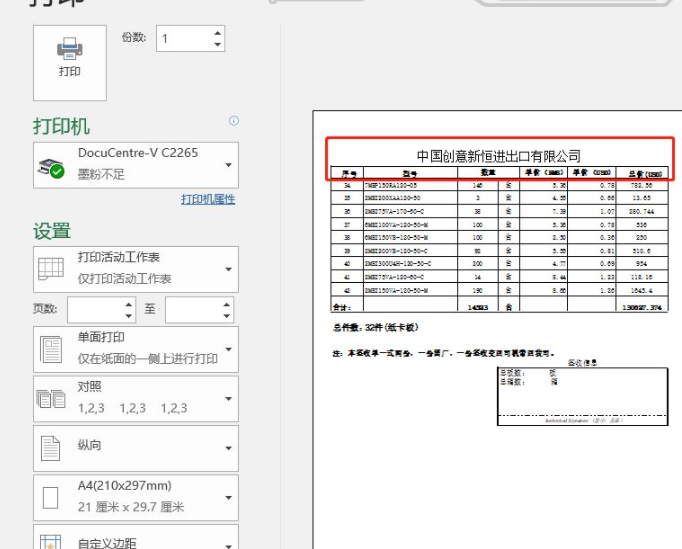The width and height of the screenshot is (682, 549).
Task: Click the custom margins icon with star
Action: coord(50,542)
